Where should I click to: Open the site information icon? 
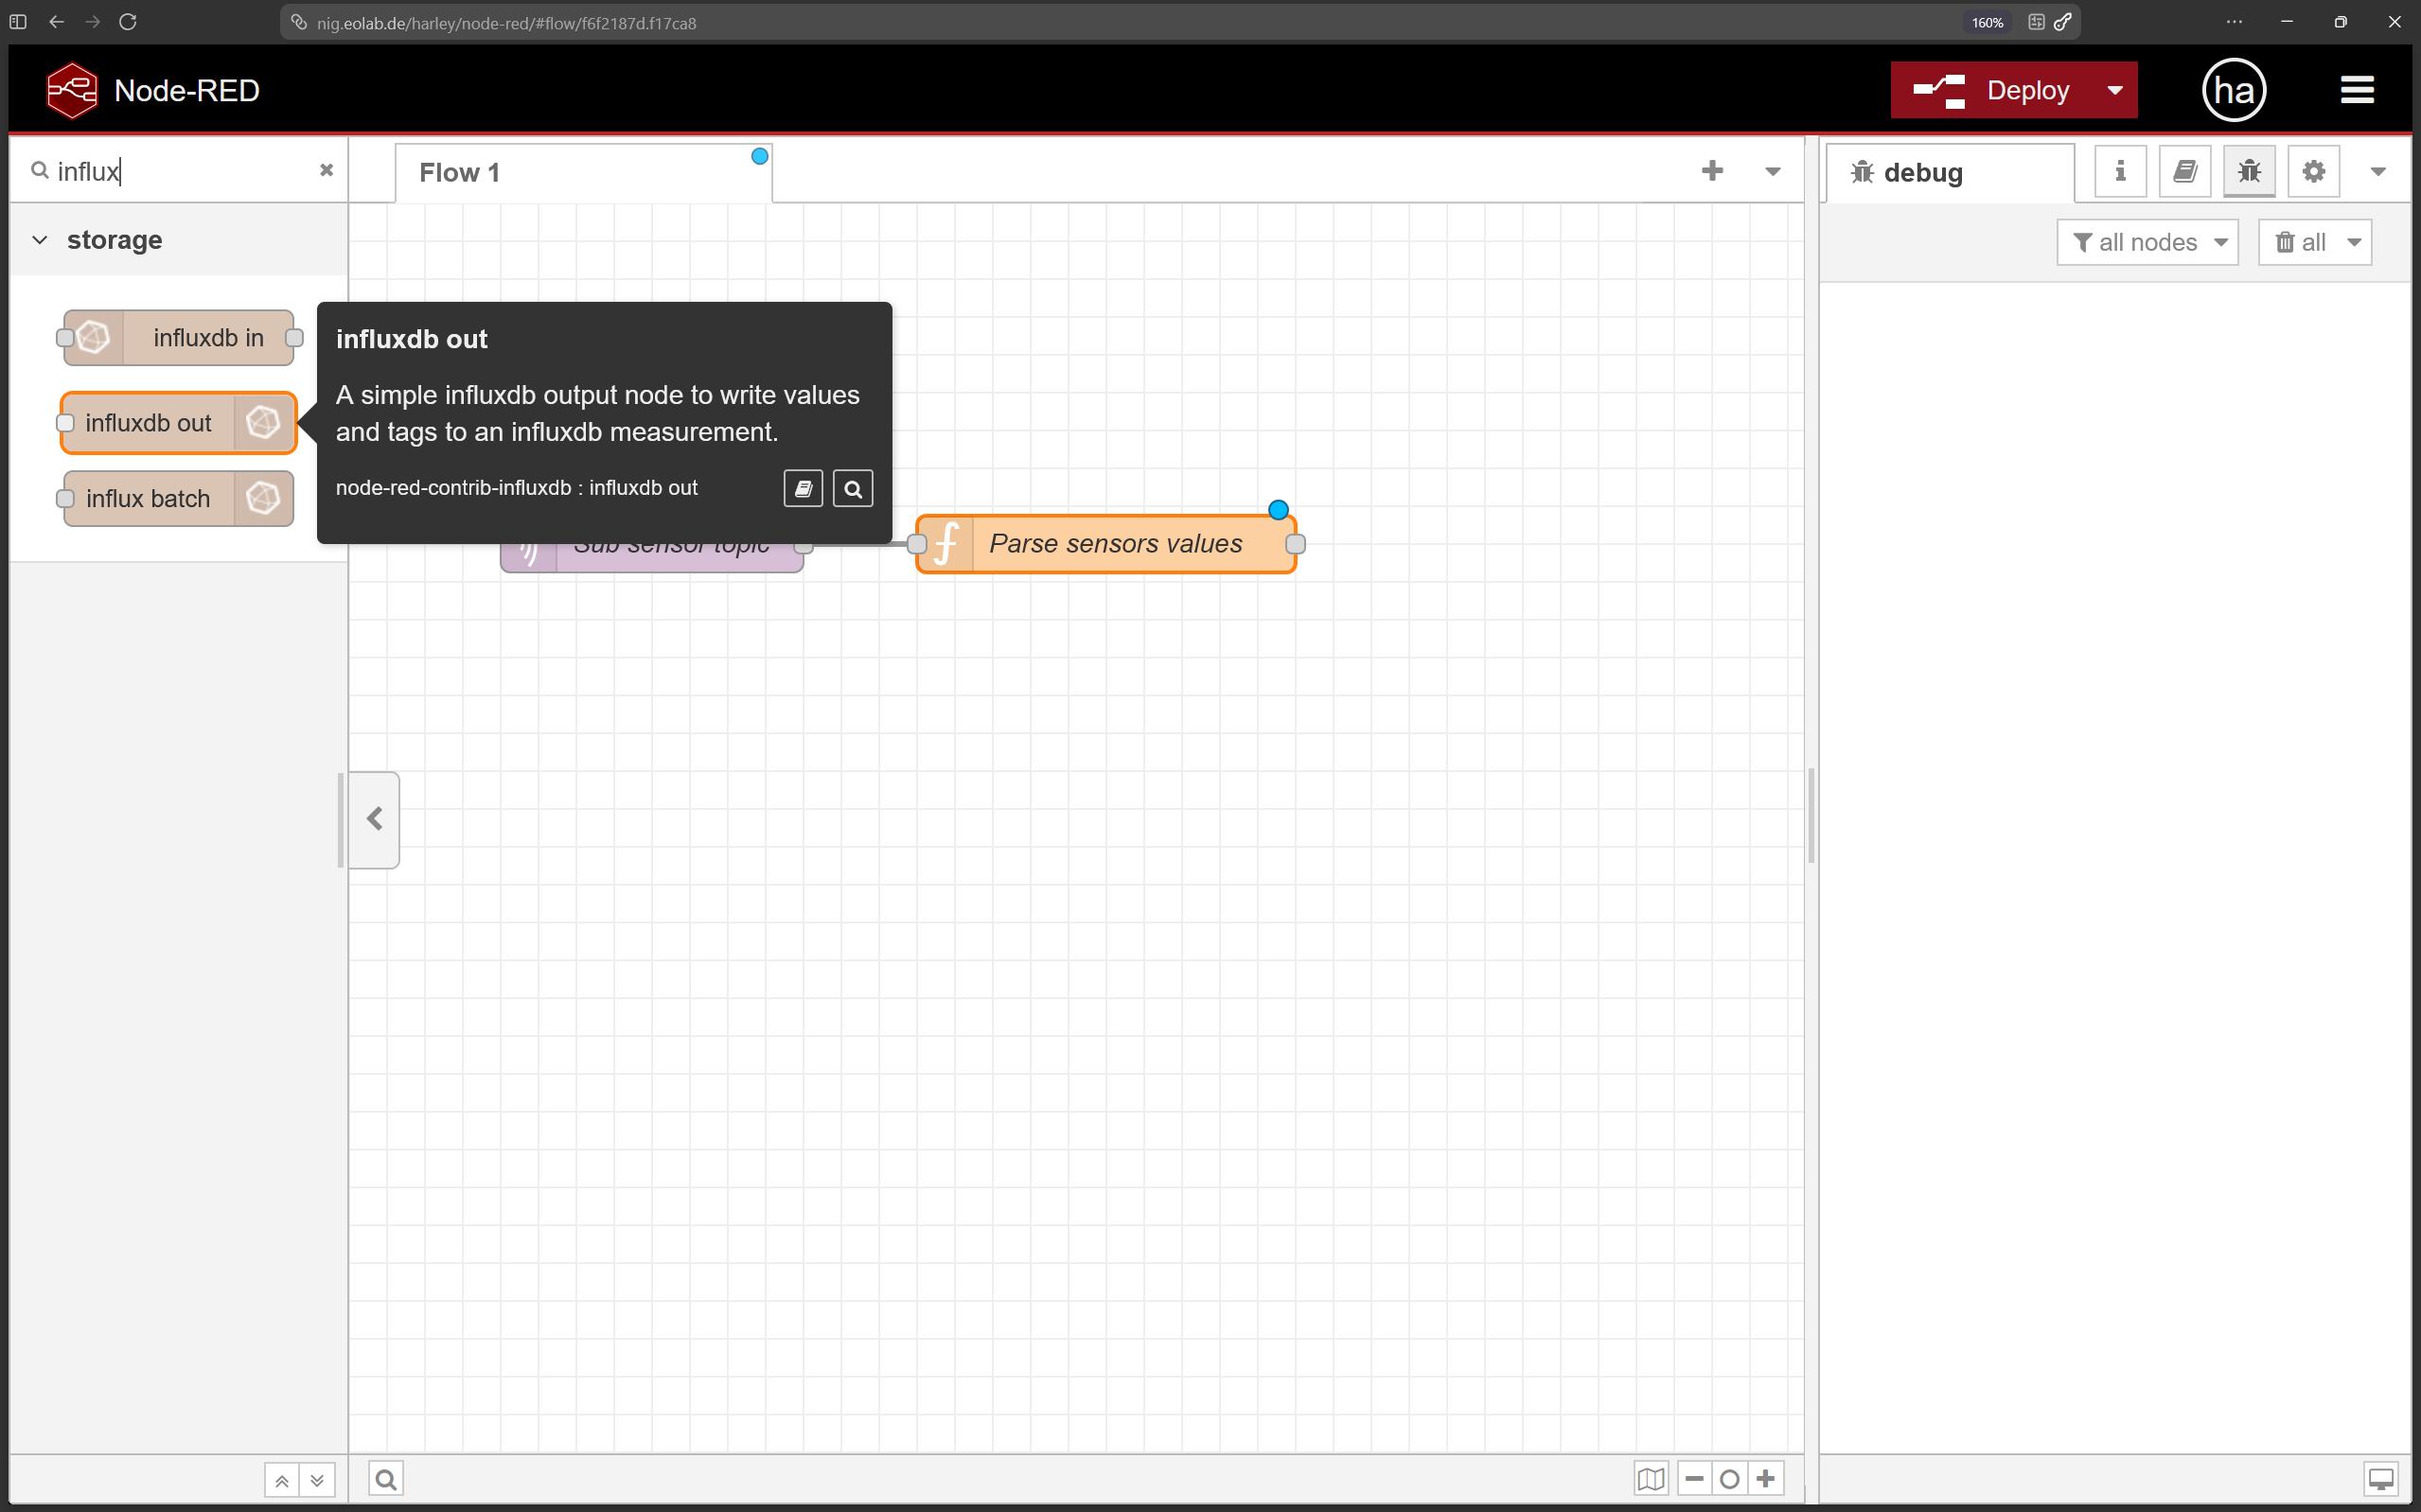(x=298, y=22)
